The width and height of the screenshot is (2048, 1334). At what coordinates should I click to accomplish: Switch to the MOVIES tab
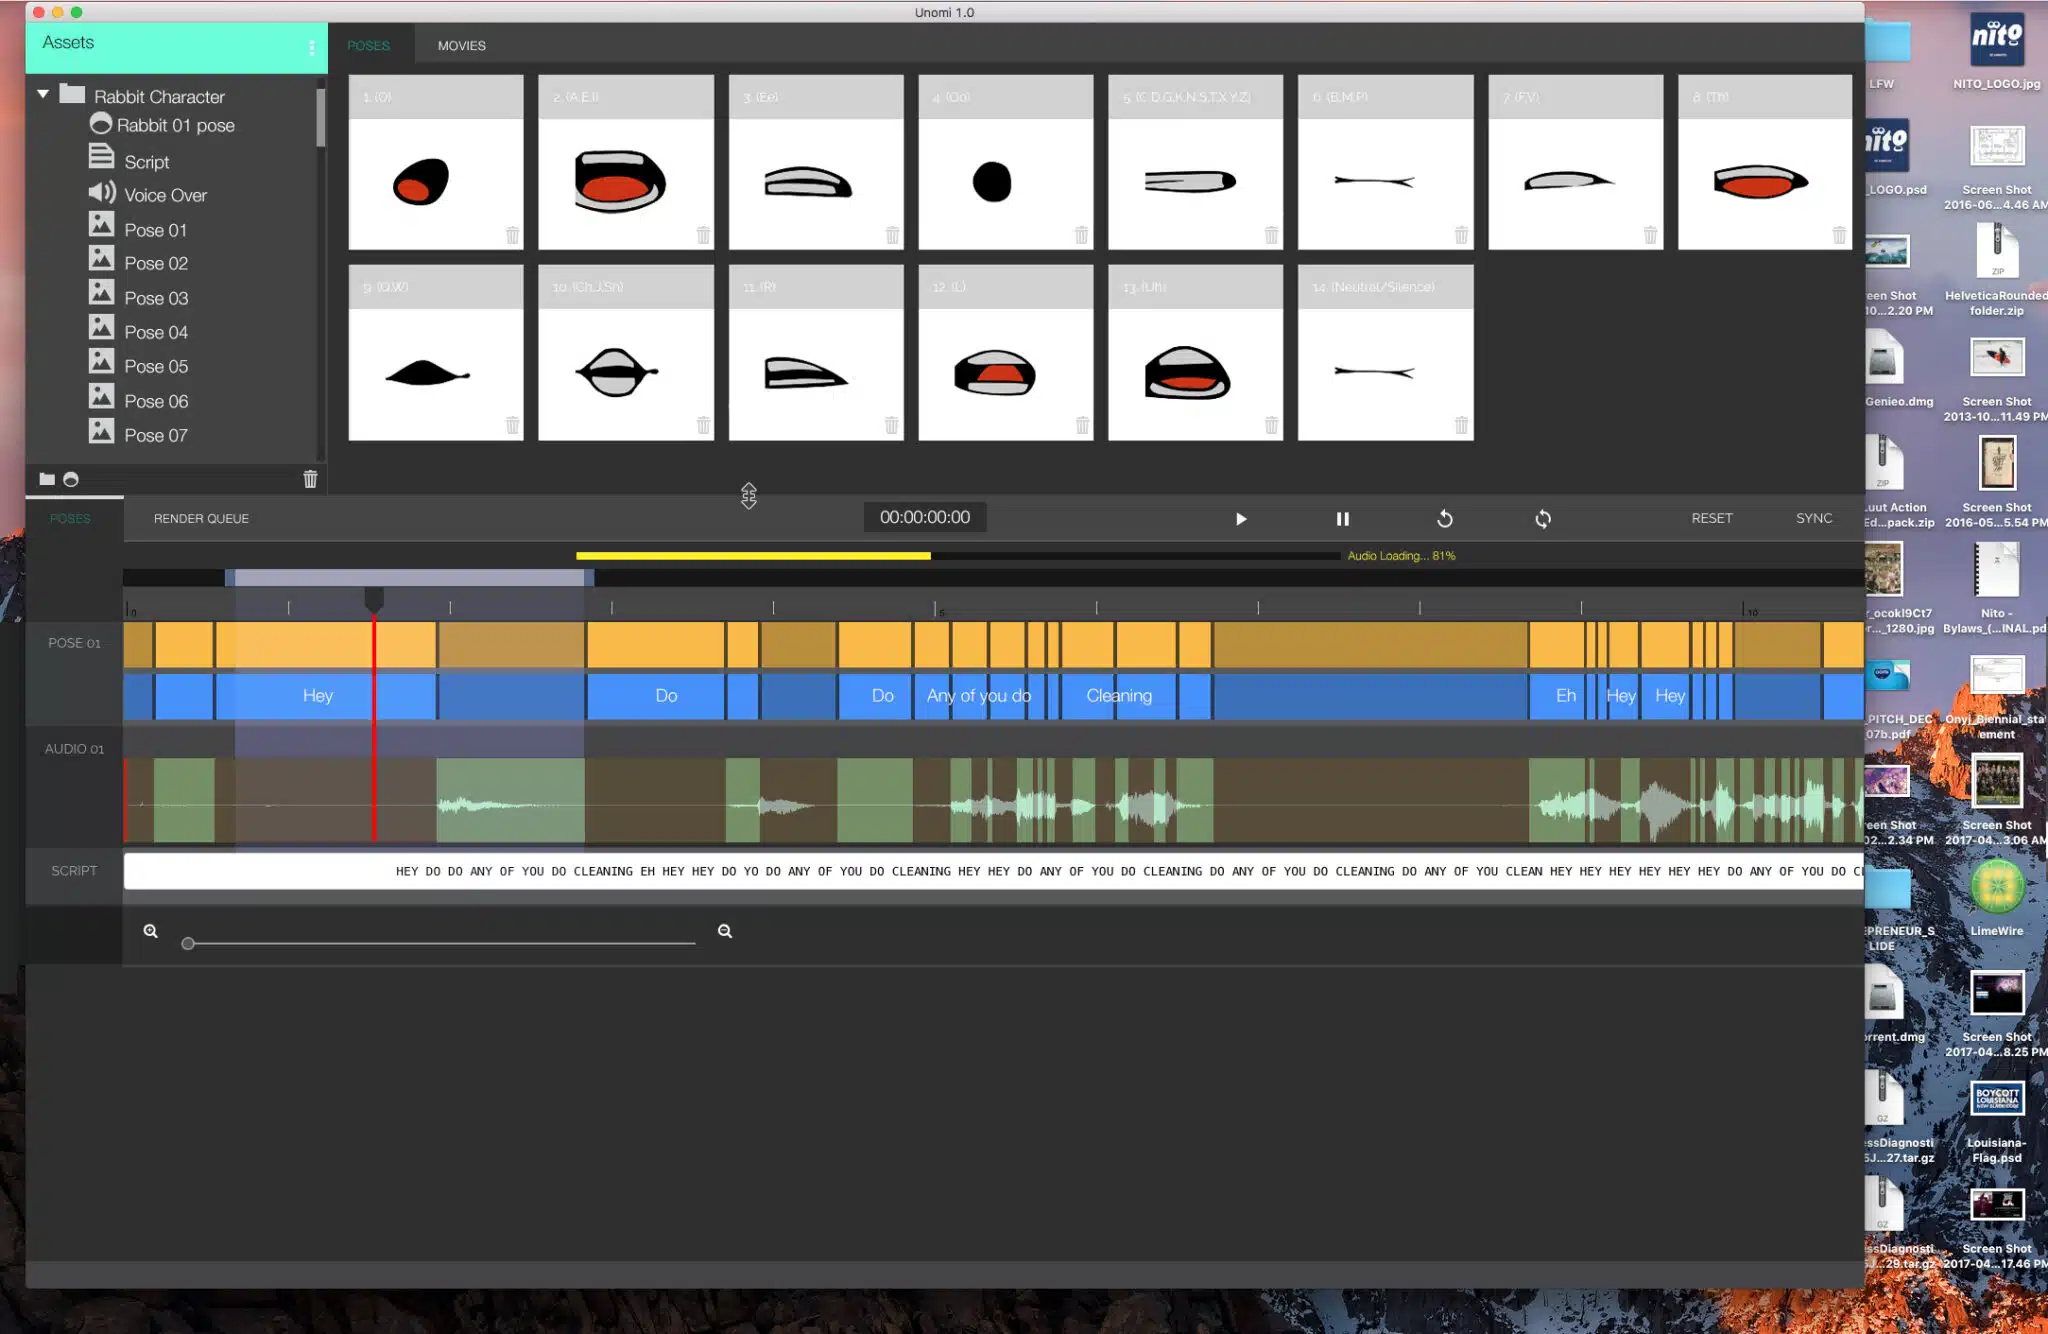tap(461, 46)
